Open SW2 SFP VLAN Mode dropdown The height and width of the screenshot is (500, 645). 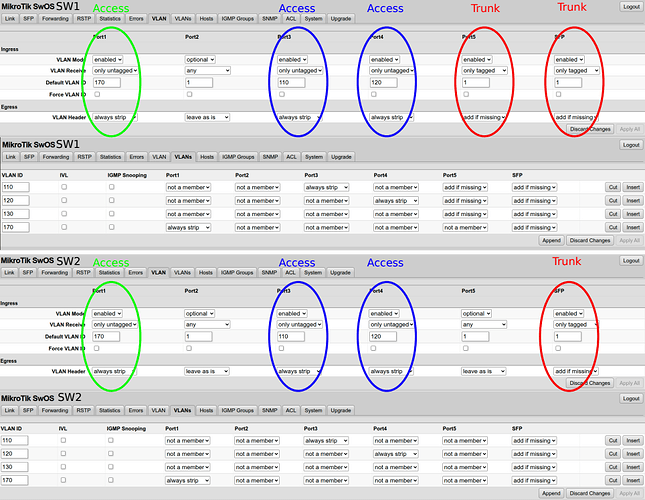[x=568, y=314]
